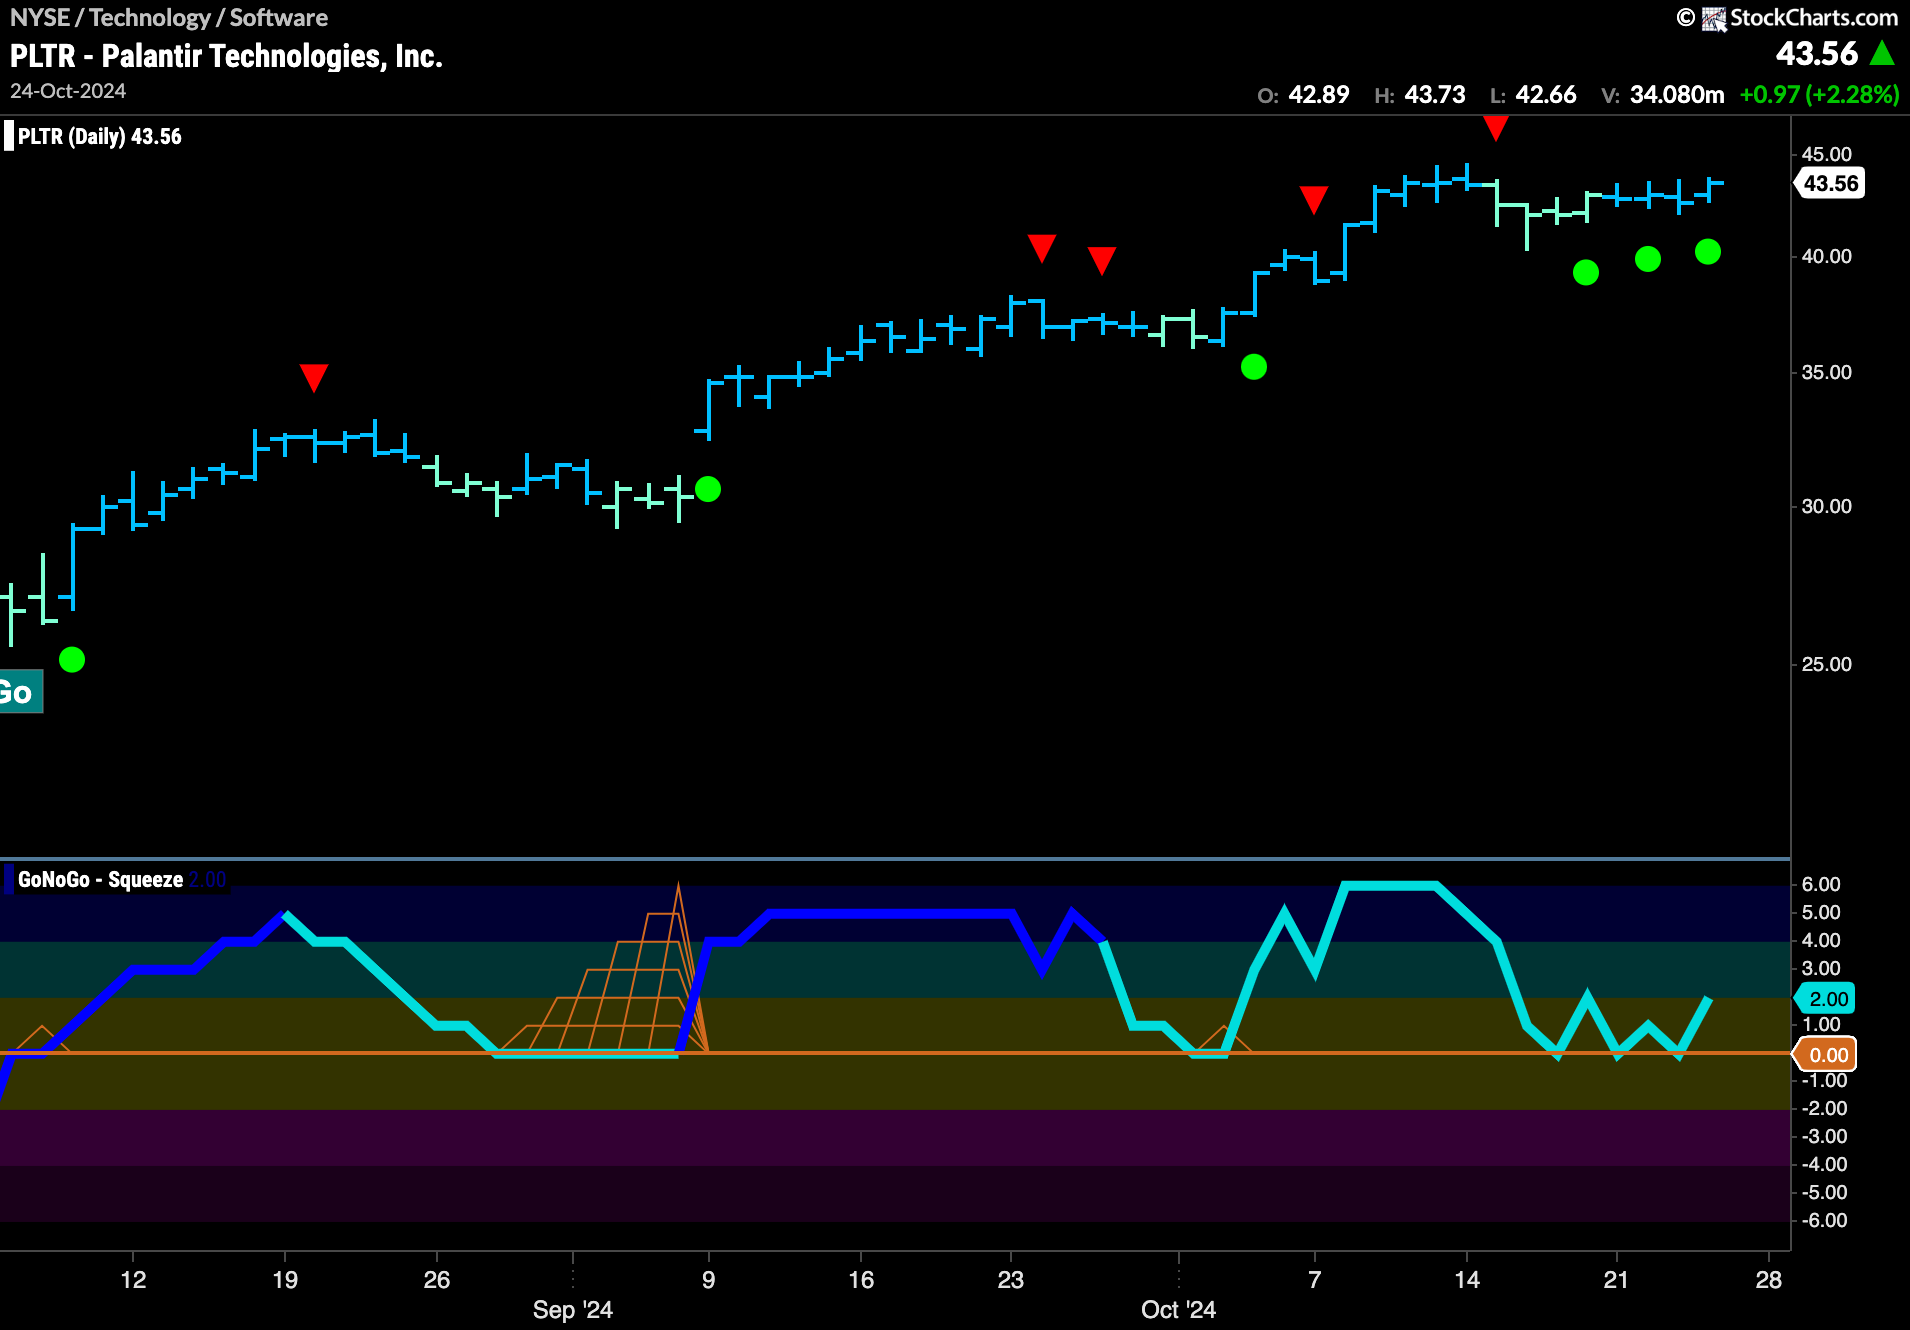Click the date label 19 on time axis
Screen dimensions: 1910x1330
[285, 1280]
